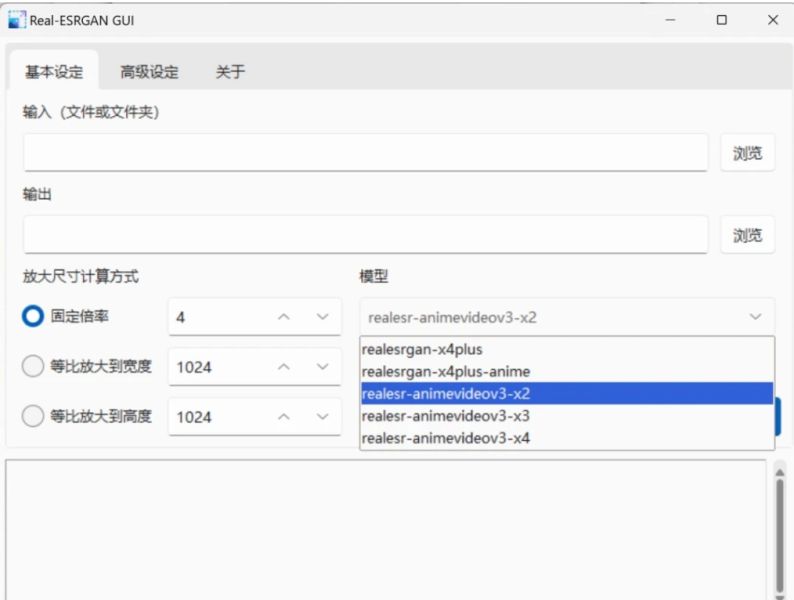Select the 等比放大到宽度 radio button
Image resolution: width=794 pixels, height=600 pixels.
tap(33, 366)
